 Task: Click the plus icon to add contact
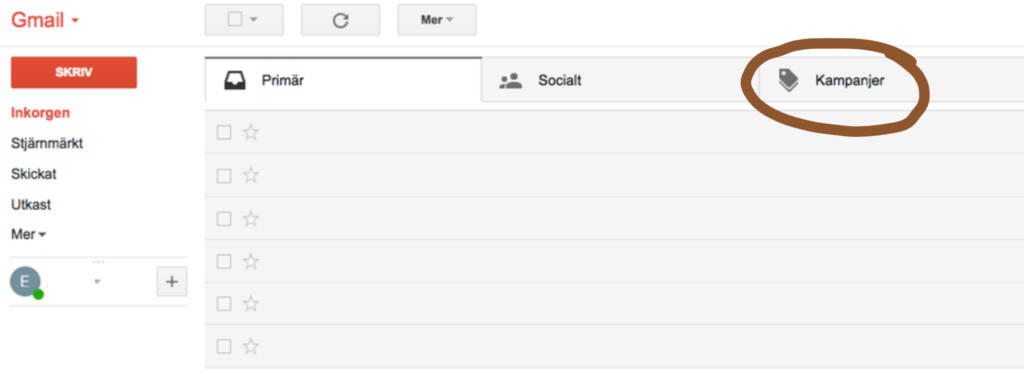[x=172, y=281]
